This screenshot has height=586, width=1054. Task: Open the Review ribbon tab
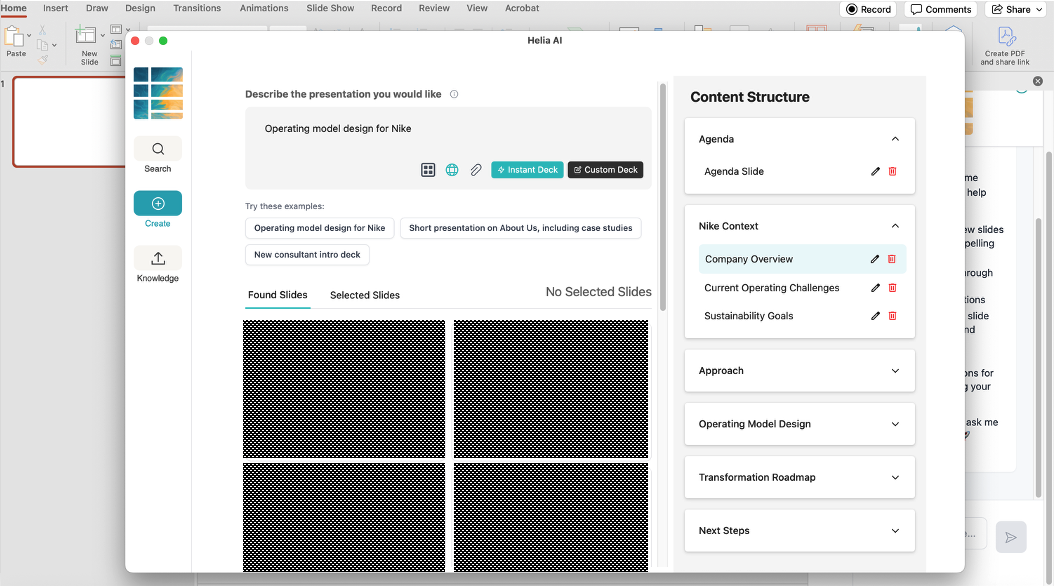pyautogui.click(x=434, y=8)
